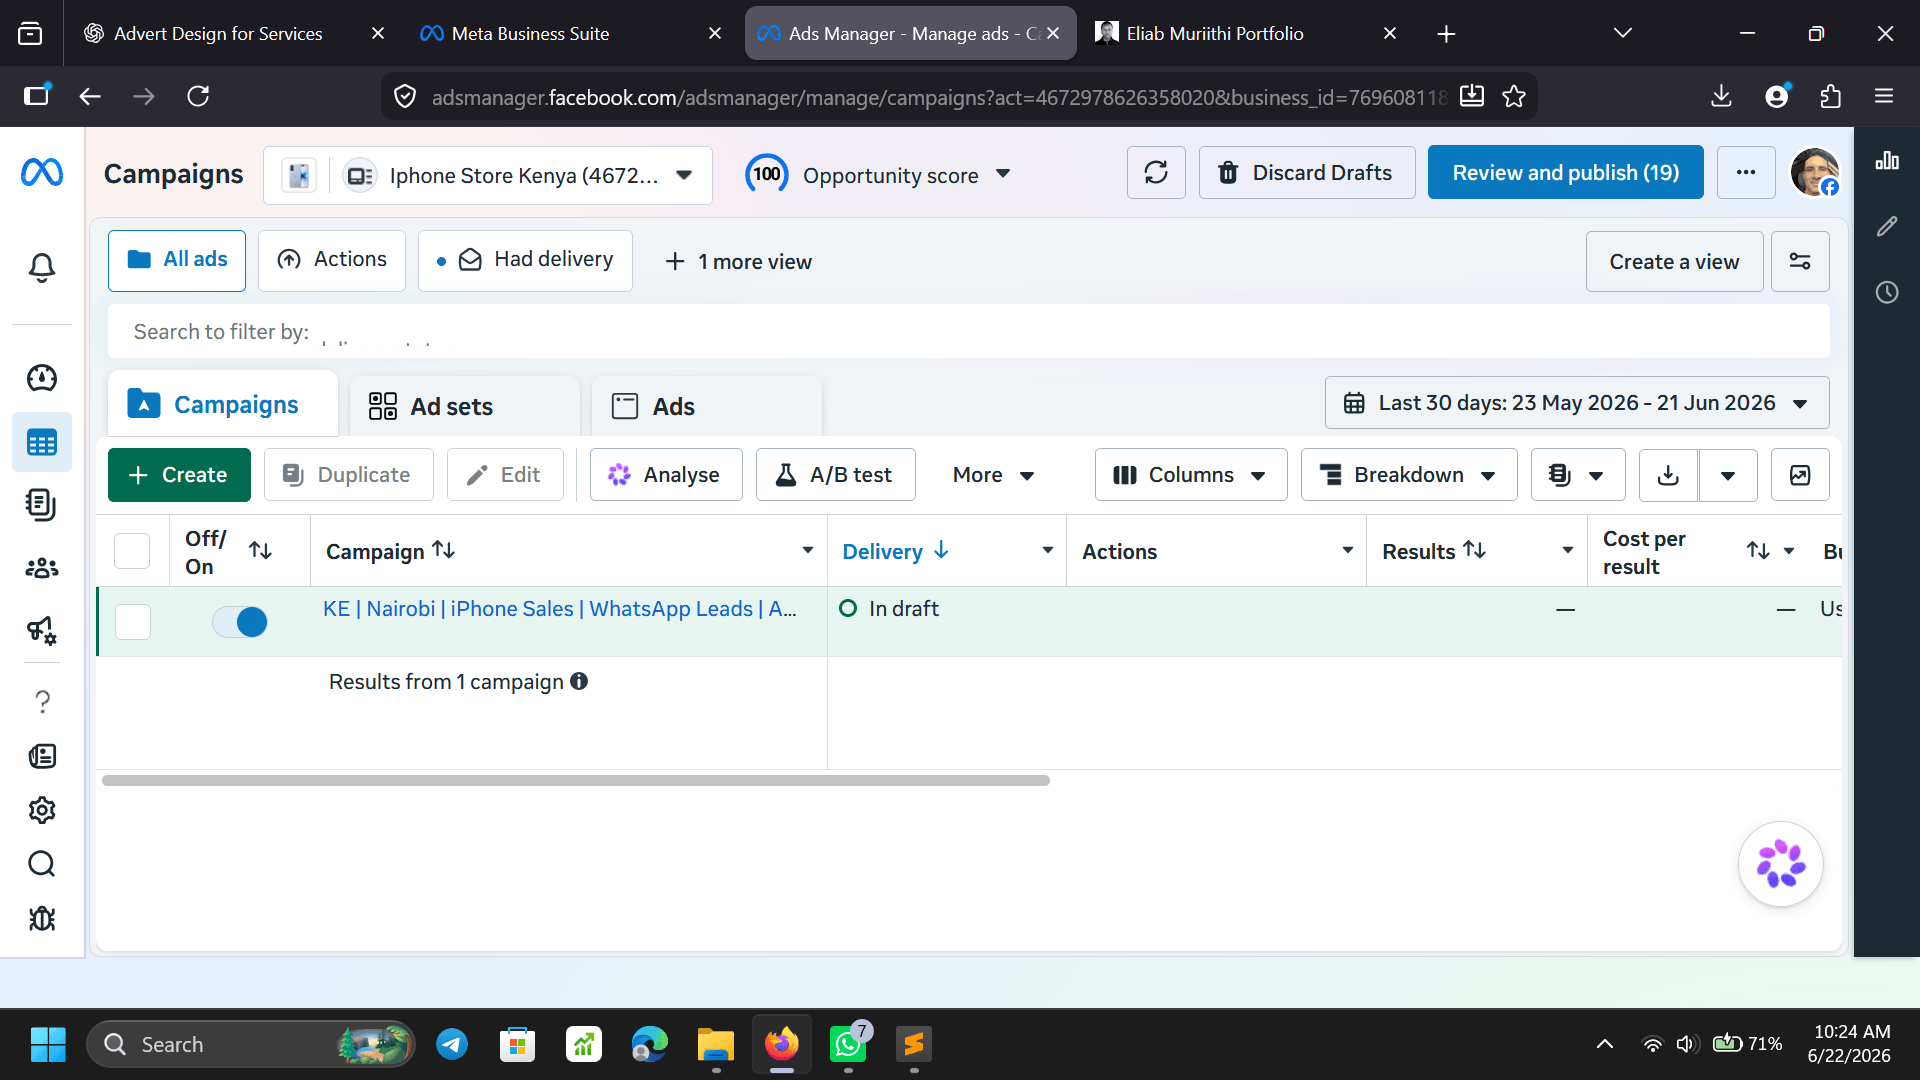
Task: Open the charts panel icon on right rail
Action: [x=1887, y=161]
